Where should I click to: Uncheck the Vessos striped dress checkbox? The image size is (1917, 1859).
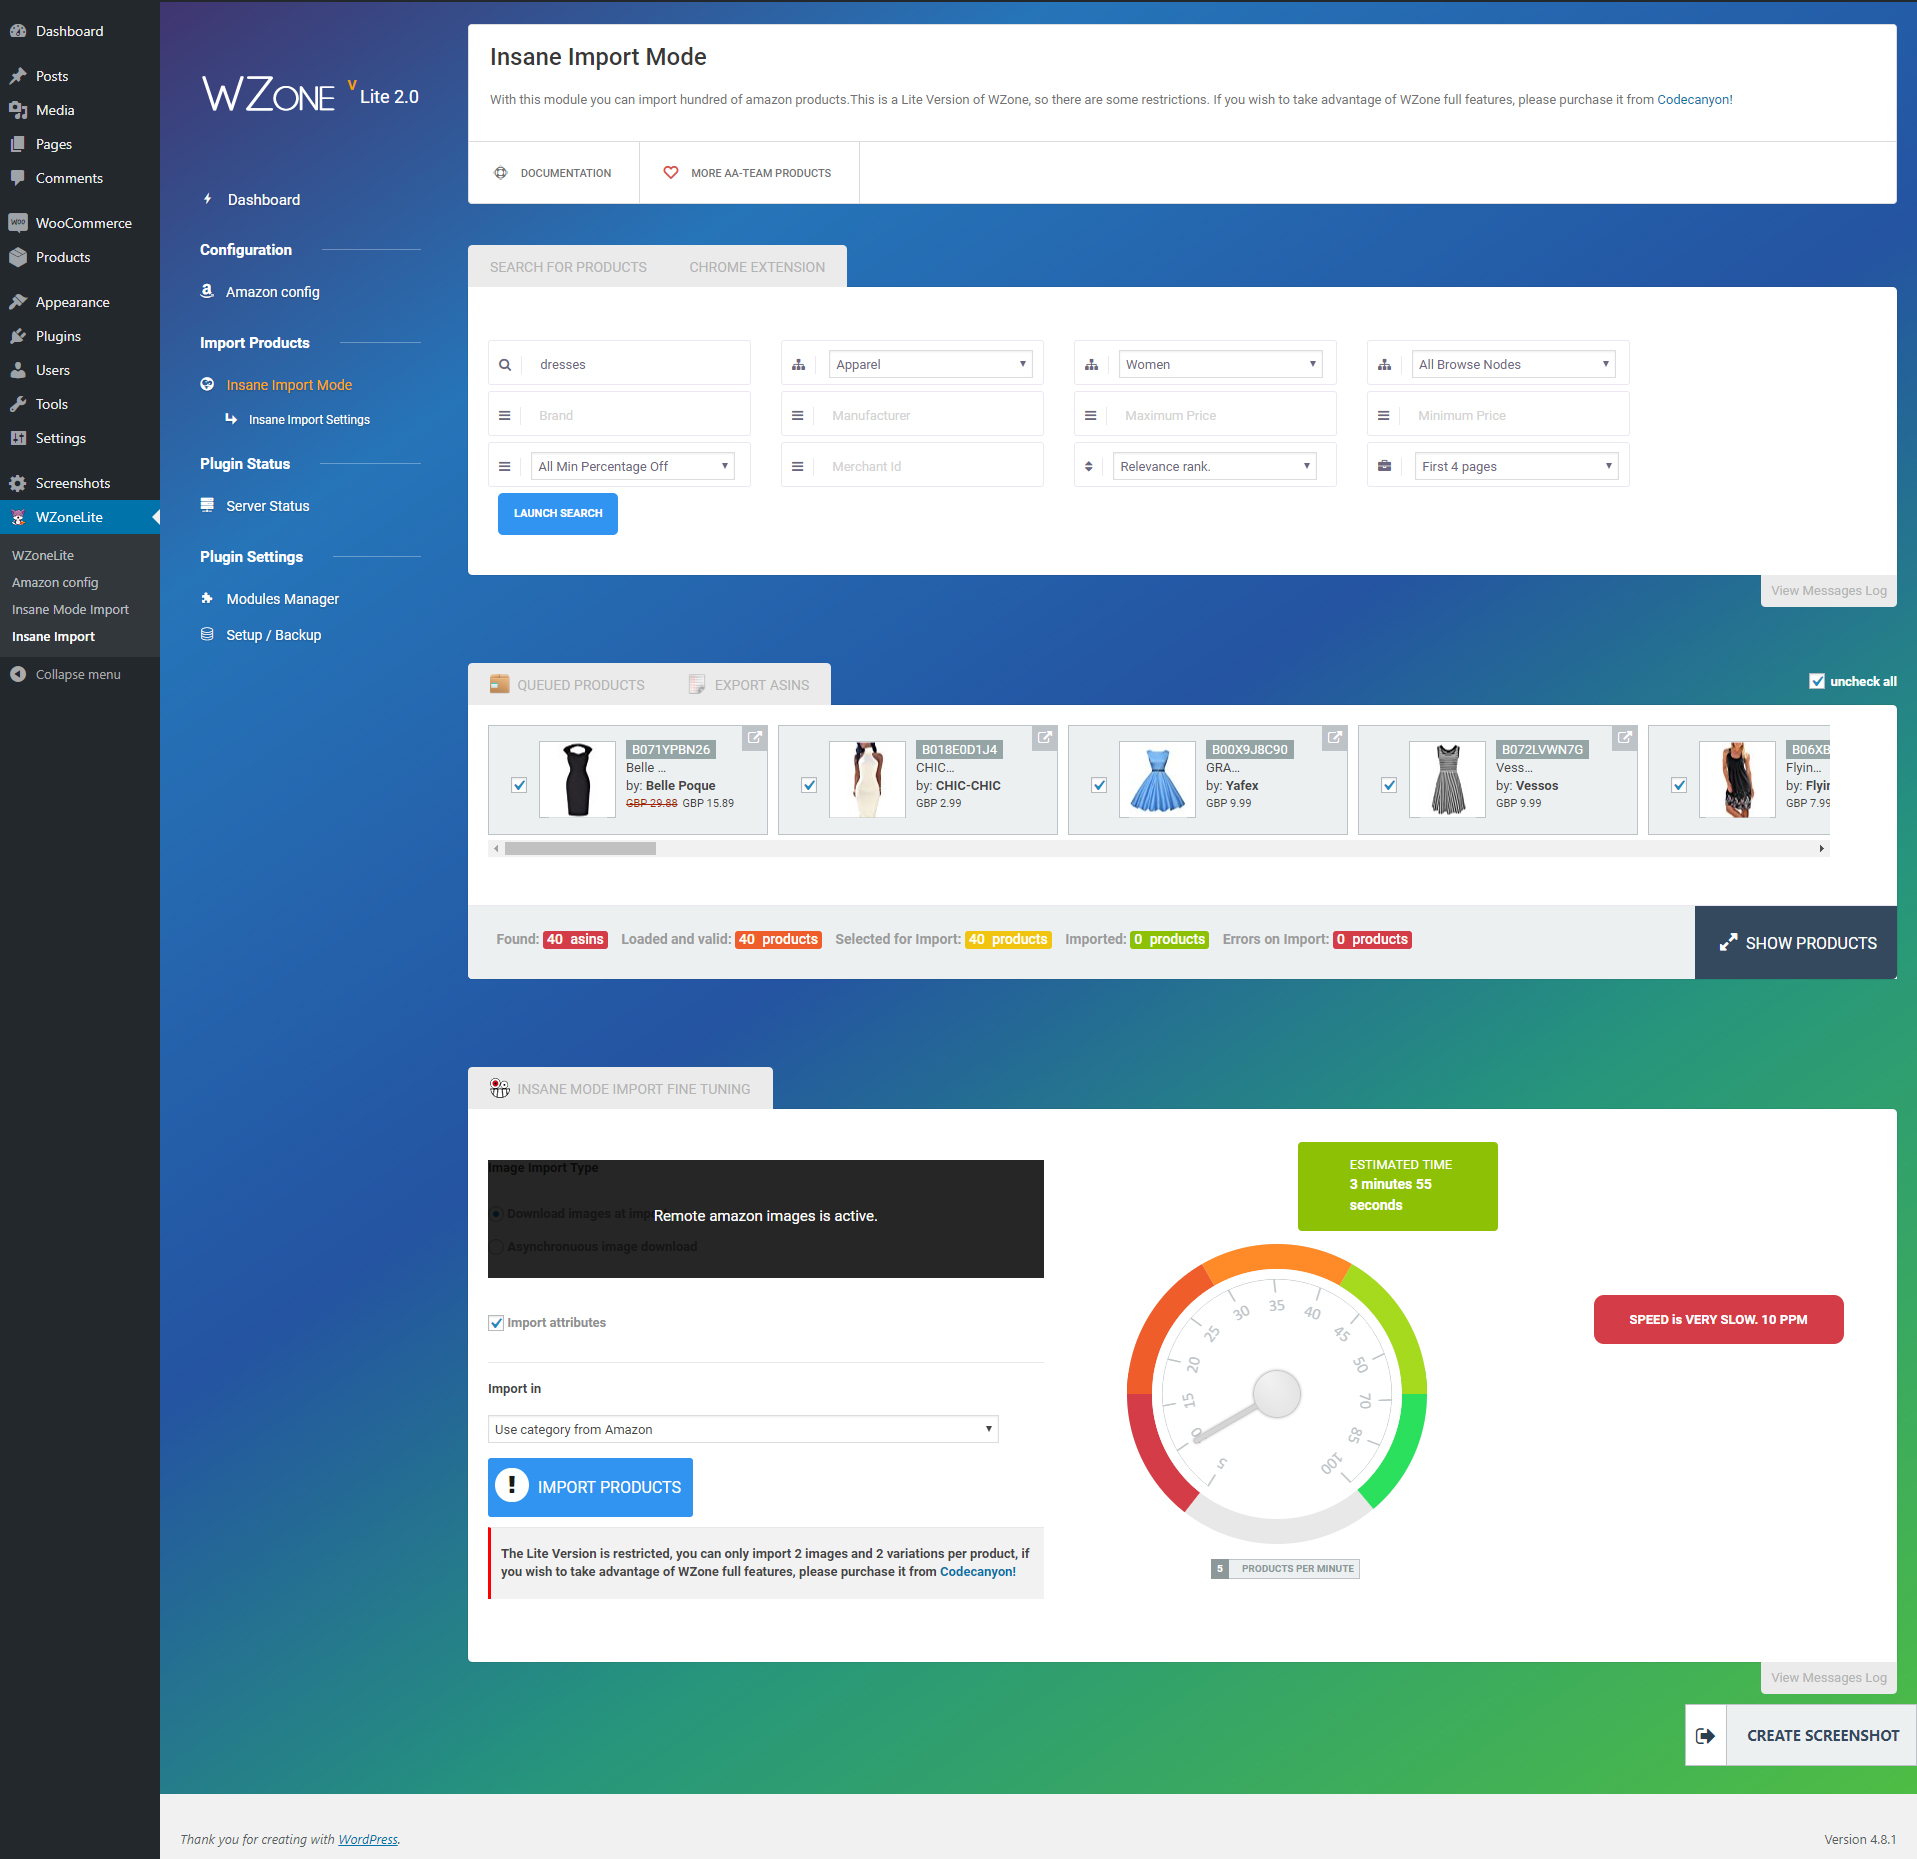1389,785
